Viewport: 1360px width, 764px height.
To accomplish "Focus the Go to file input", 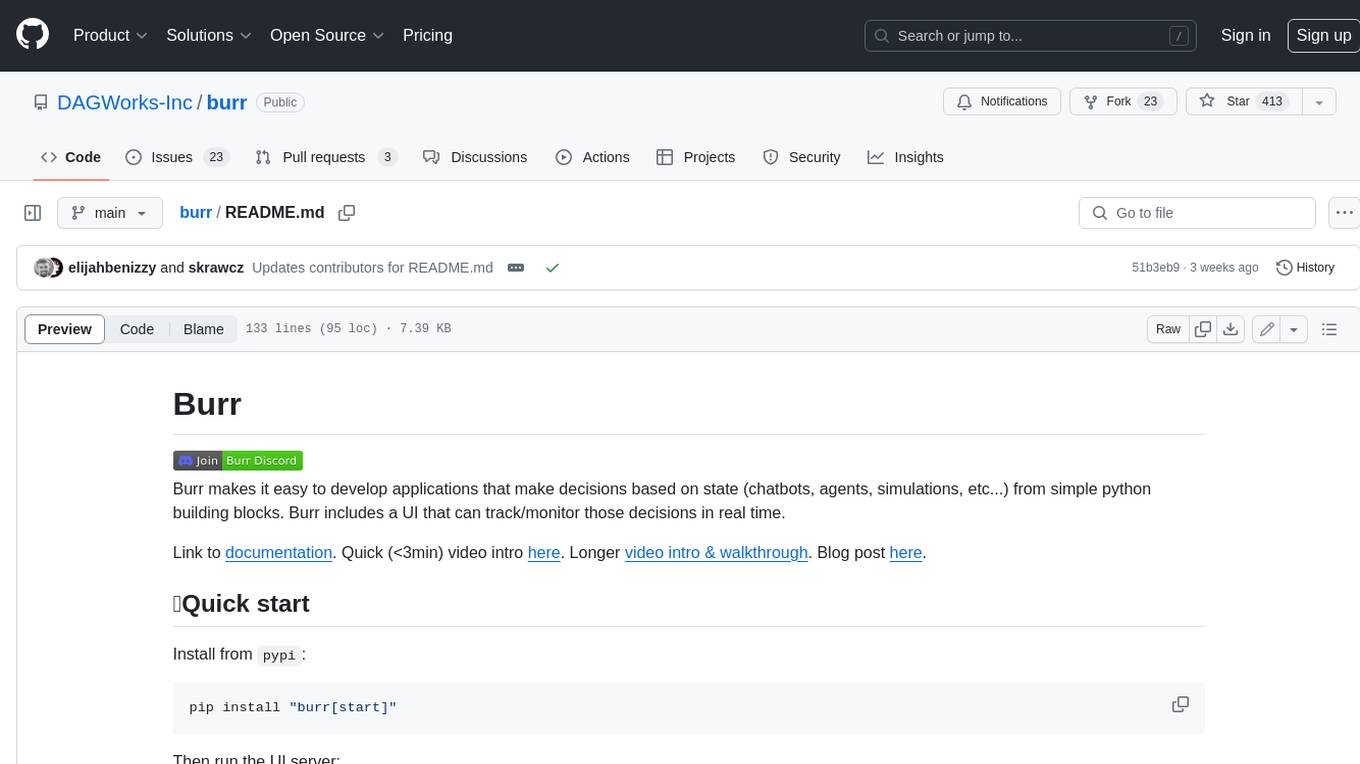I will tap(1197, 213).
